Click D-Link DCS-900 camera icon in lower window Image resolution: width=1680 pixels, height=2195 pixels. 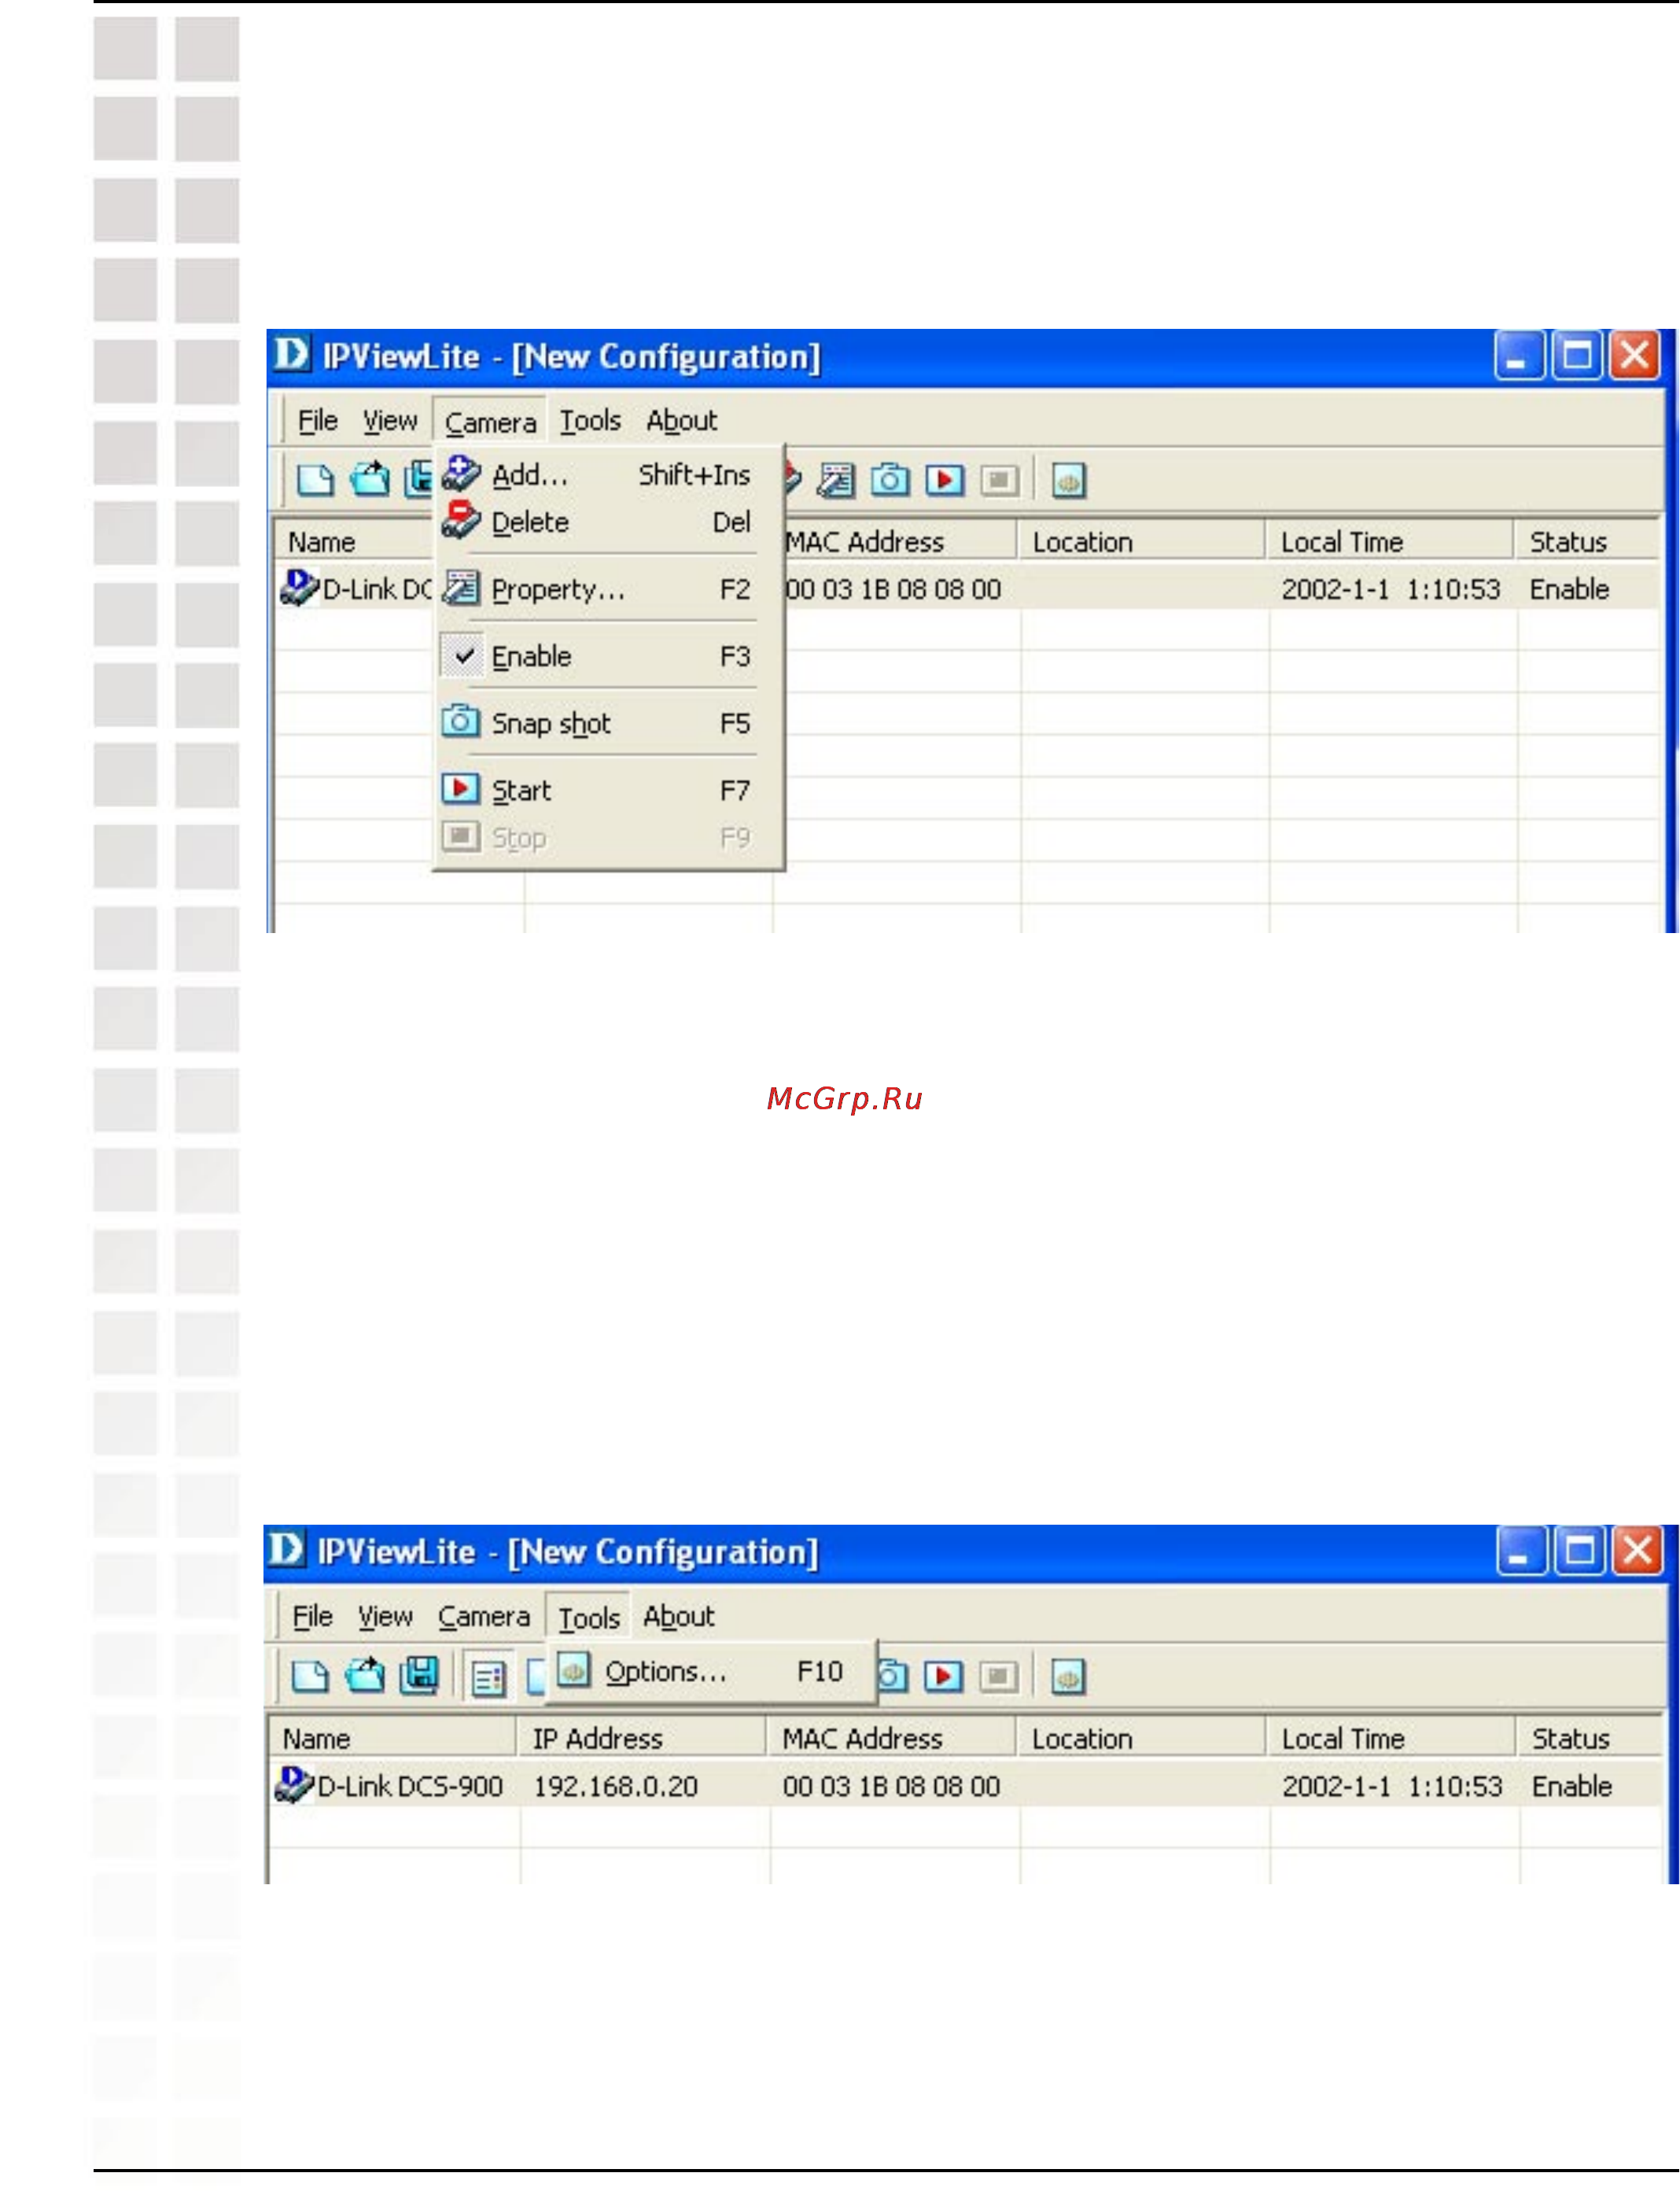coord(294,1784)
